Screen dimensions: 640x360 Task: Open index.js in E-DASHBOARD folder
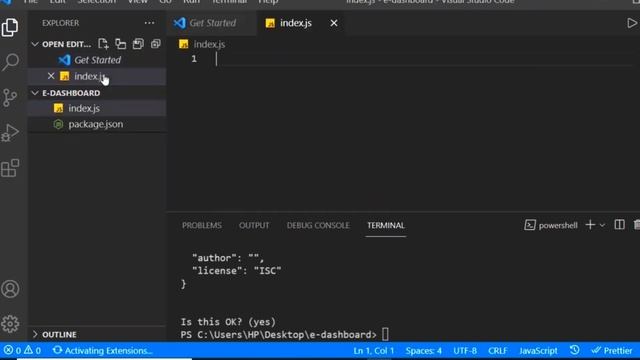(97, 108)
